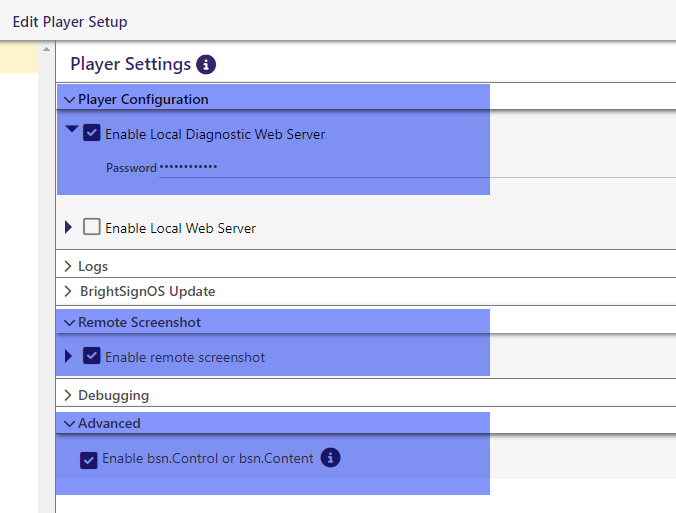Expand the BrightSignOS Update section
The width and height of the screenshot is (676, 513).
click(69, 292)
